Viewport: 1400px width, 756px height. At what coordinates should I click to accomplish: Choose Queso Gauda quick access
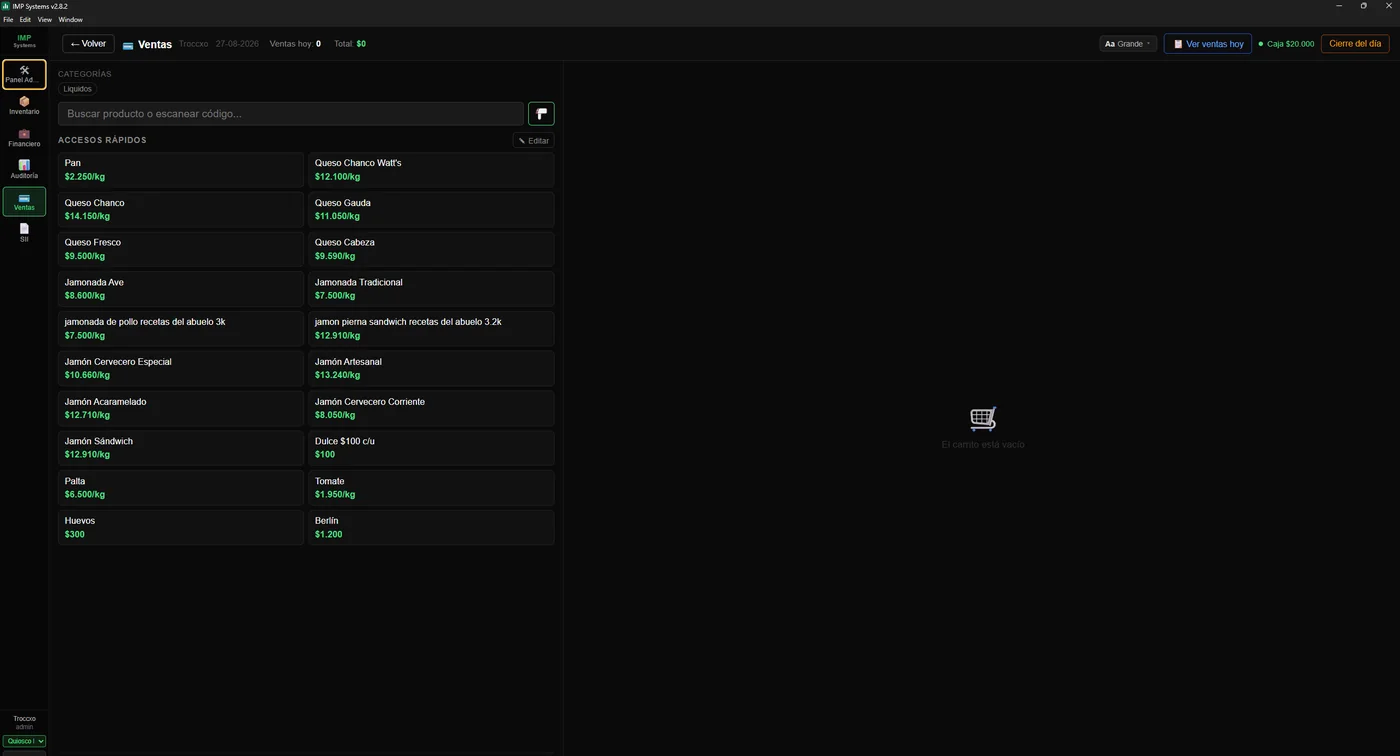431,209
